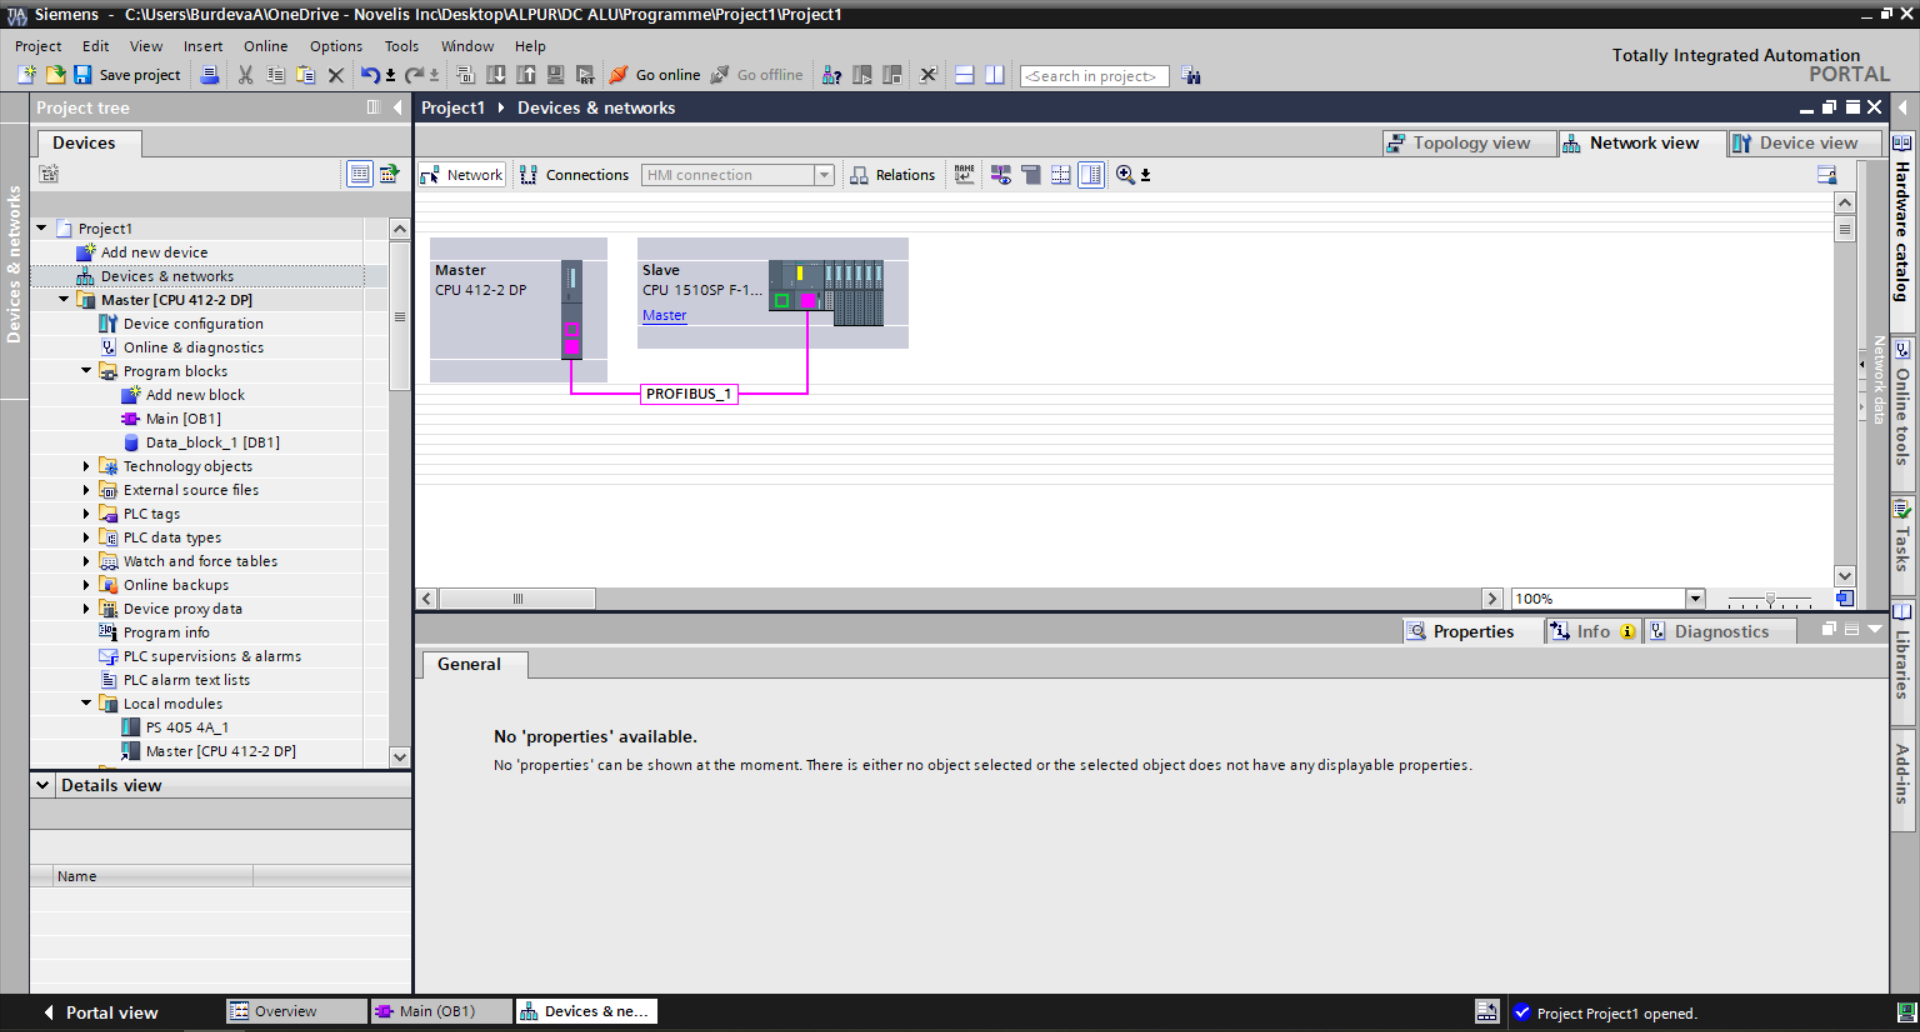
Task: Open the Project menu
Action: click(x=38, y=46)
